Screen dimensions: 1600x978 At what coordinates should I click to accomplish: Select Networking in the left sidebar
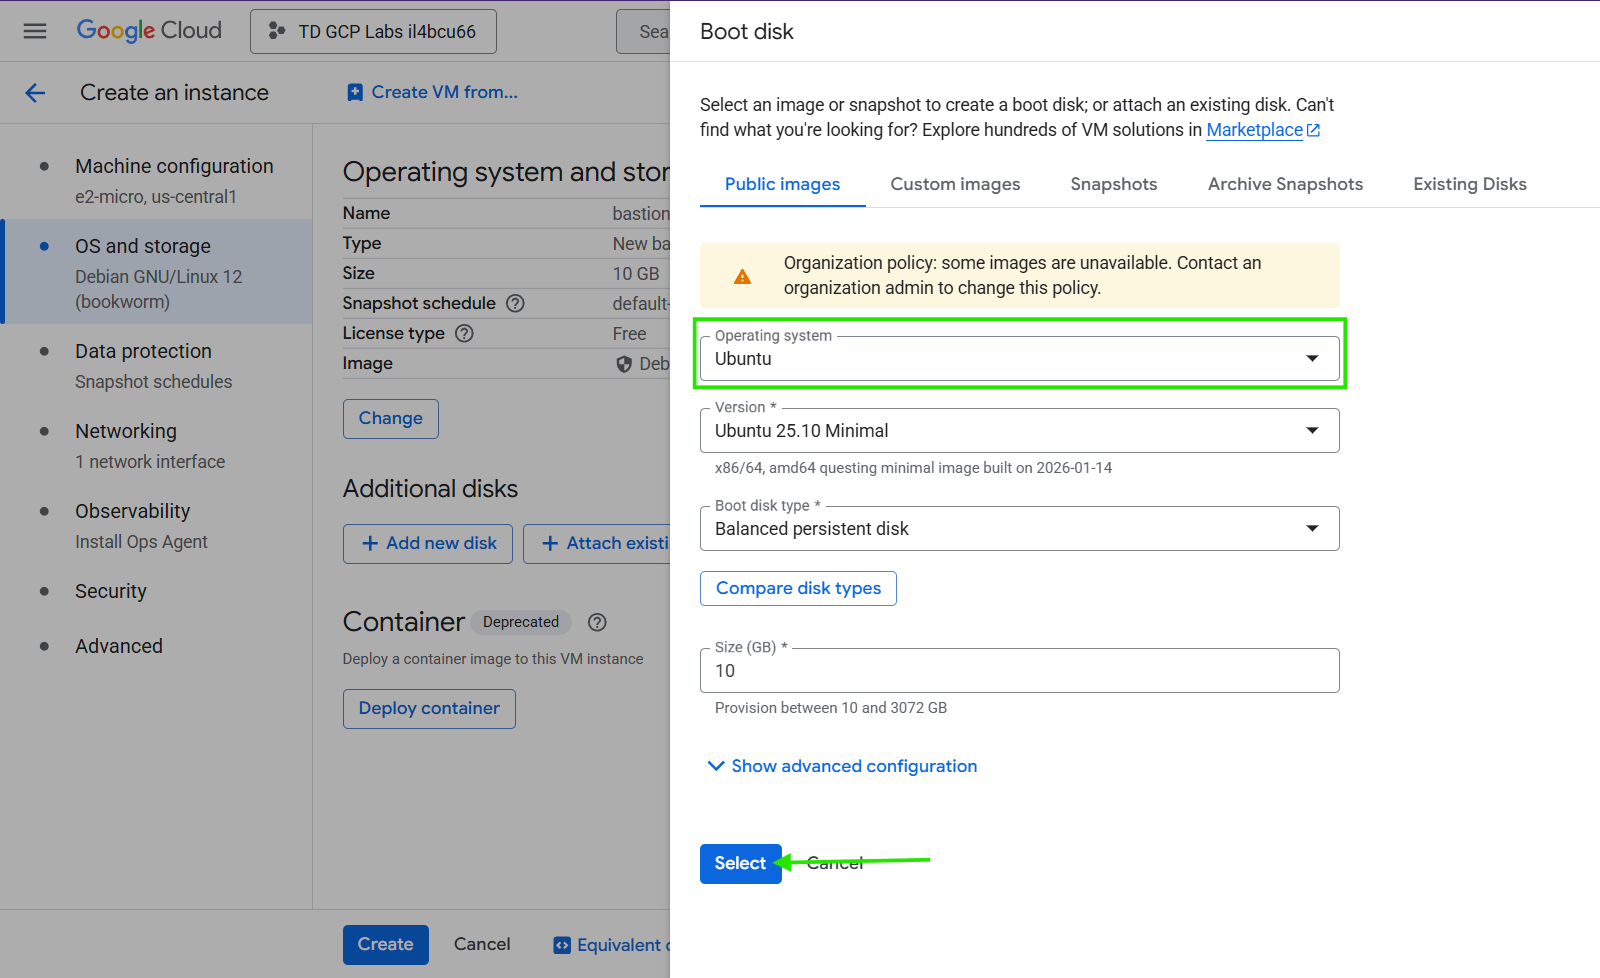click(x=126, y=431)
